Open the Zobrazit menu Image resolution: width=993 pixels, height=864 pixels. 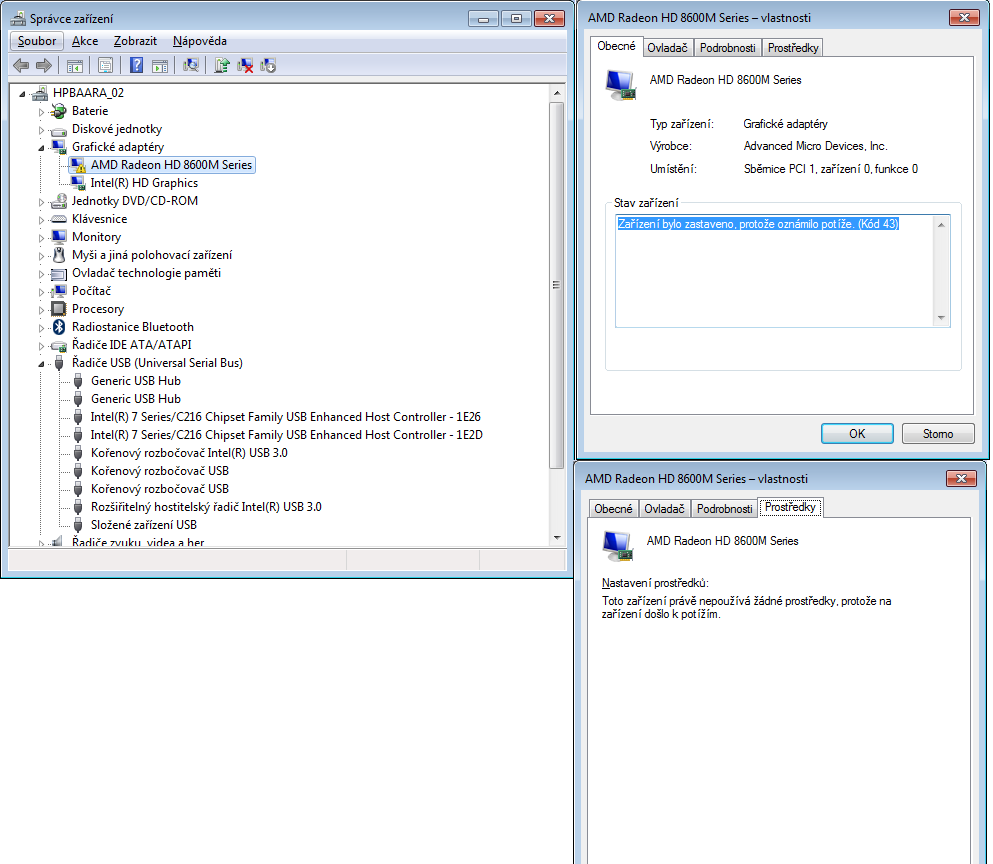(135, 41)
